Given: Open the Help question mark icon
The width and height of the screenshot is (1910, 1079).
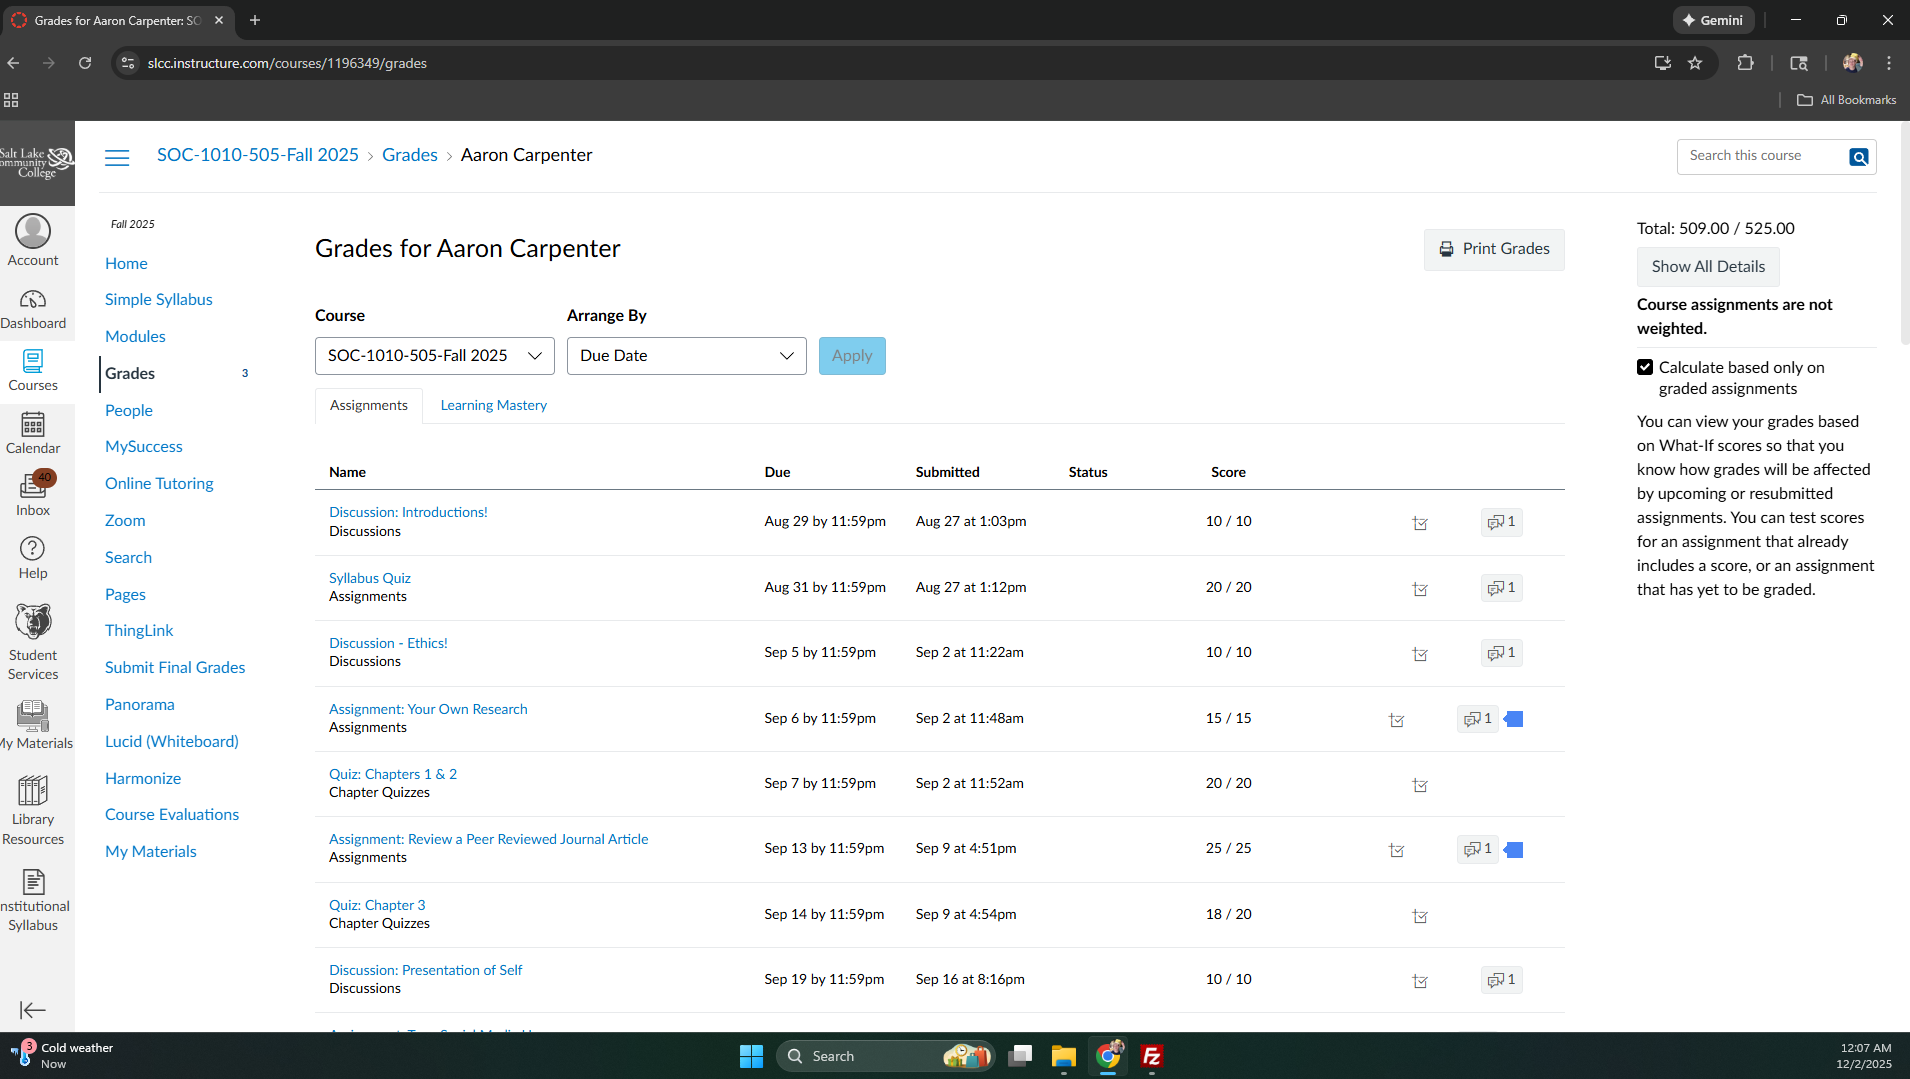Looking at the screenshot, I should coord(33,549).
